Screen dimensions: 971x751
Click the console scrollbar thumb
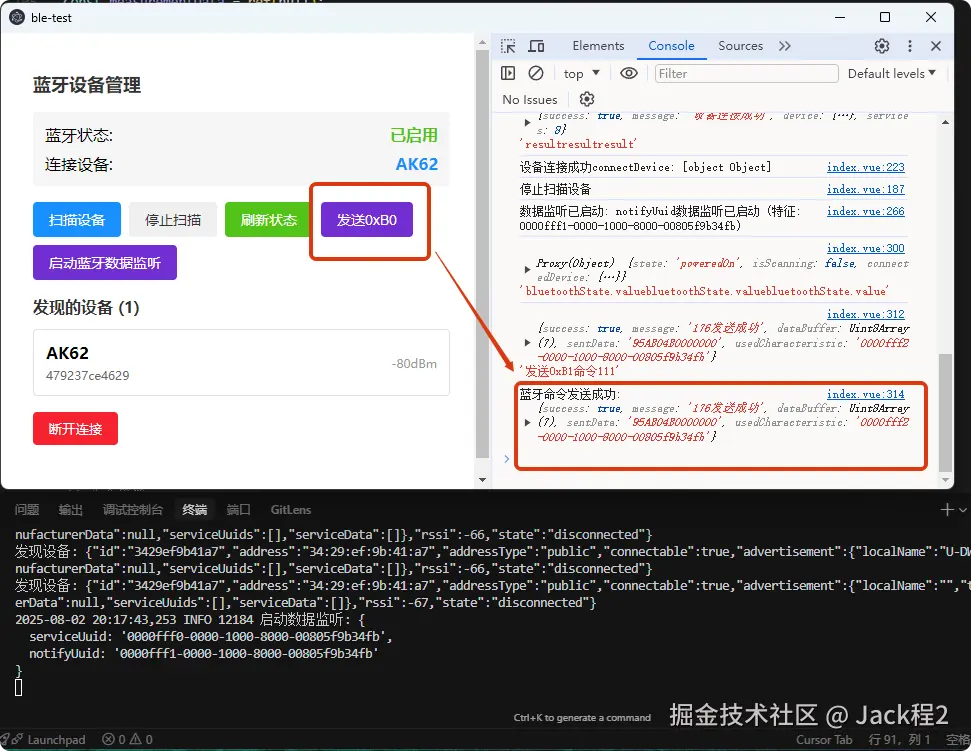click(x=945, y=412)
